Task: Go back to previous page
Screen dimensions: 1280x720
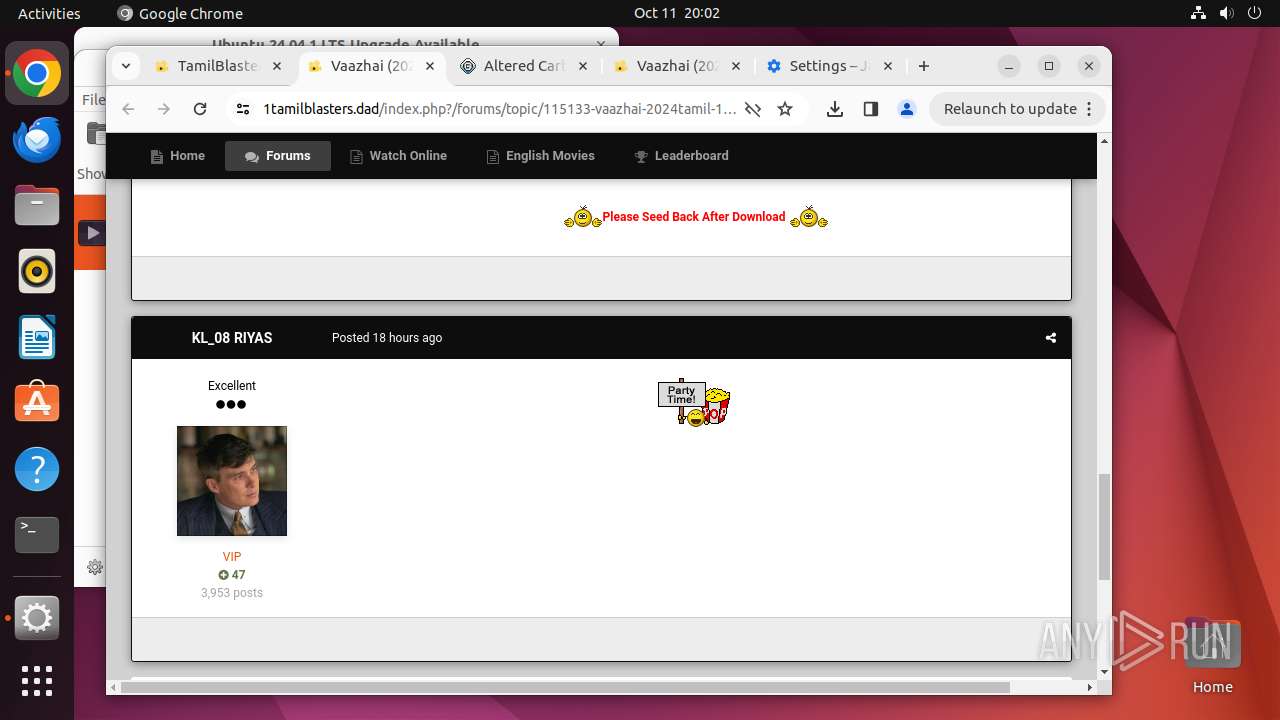Action: (128, 109)
